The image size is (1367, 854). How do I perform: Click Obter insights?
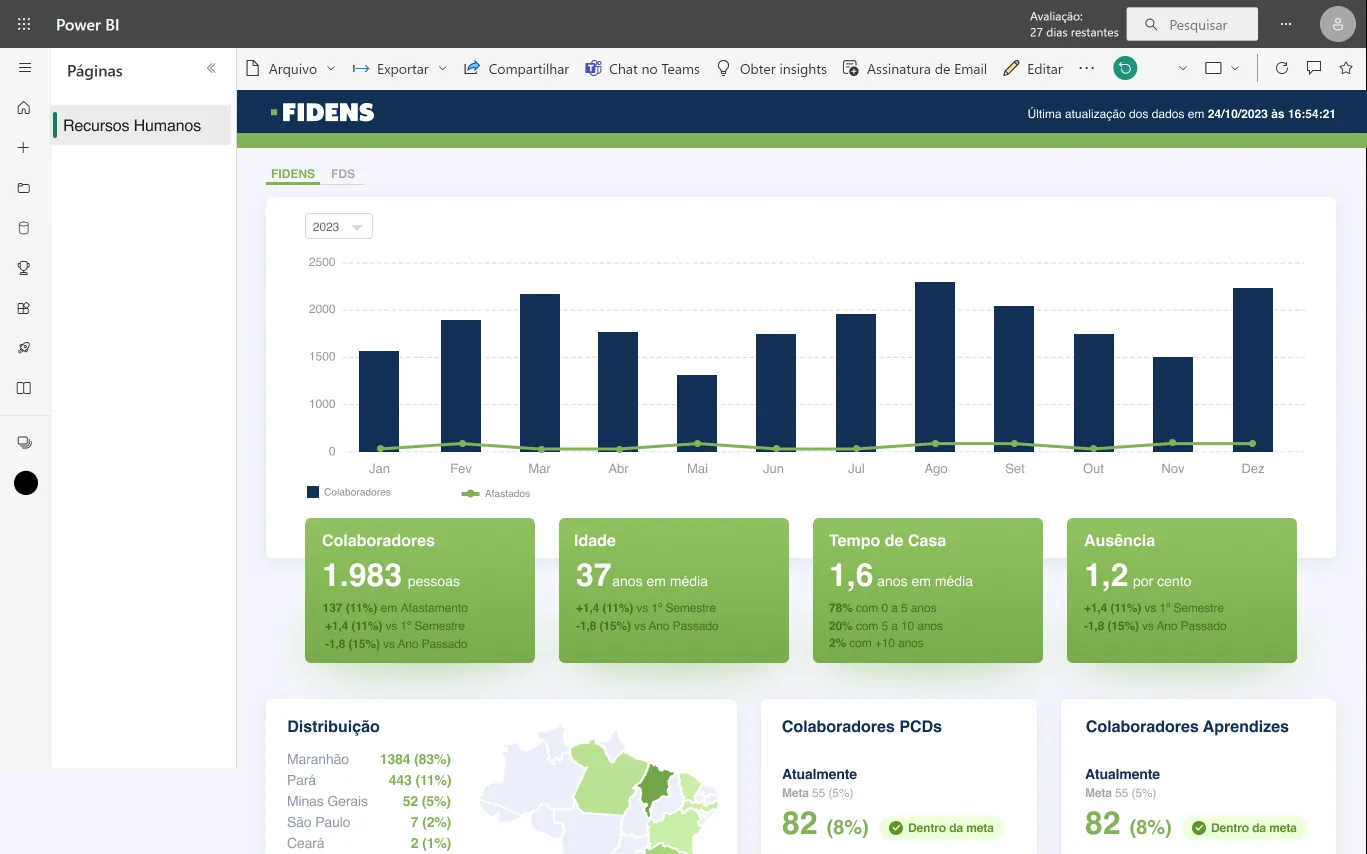(x=772, y=69)
